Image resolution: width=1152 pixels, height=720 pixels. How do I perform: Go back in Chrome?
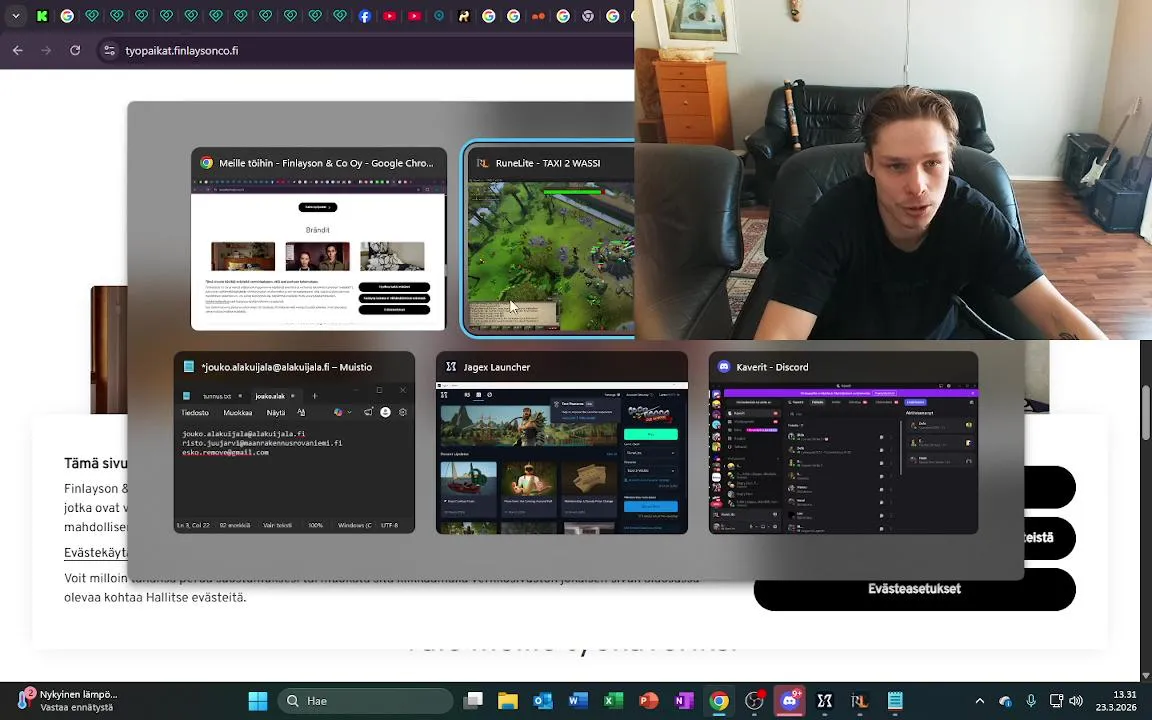18,50
